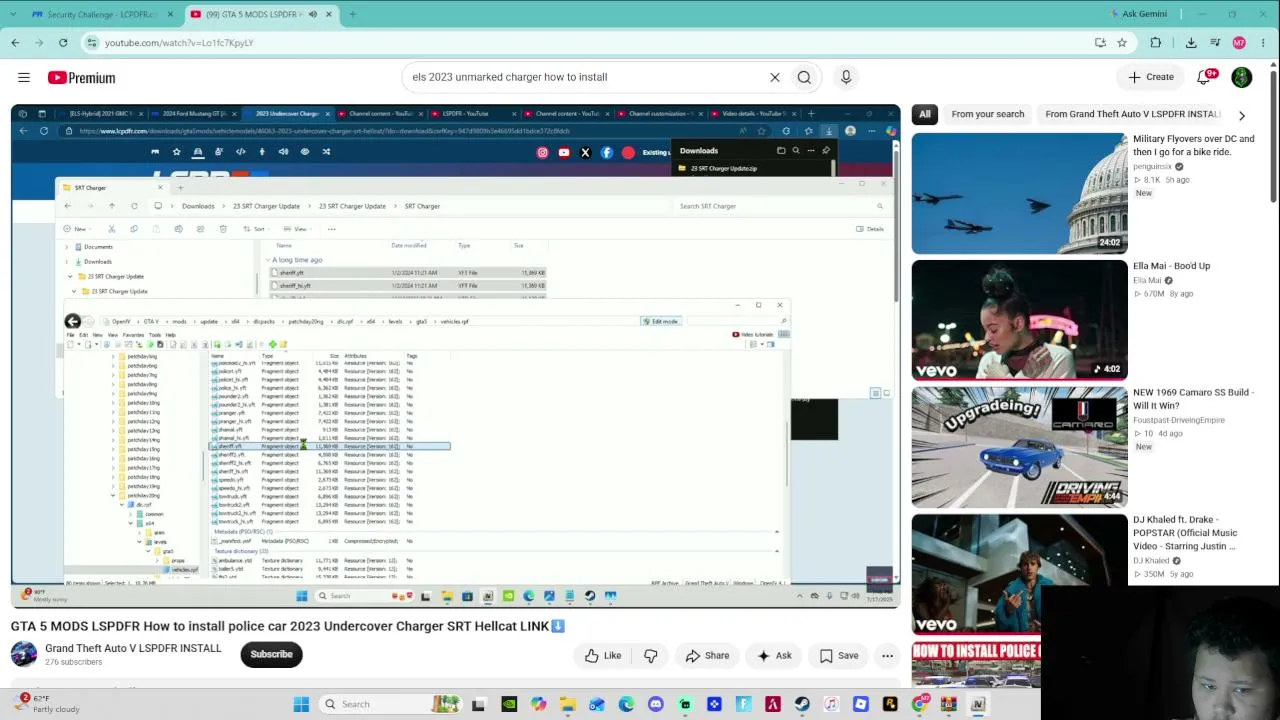
Task: Select the From Grand Theft Auto V chip
Action: pyautogui.click(x=1132, y=114)
